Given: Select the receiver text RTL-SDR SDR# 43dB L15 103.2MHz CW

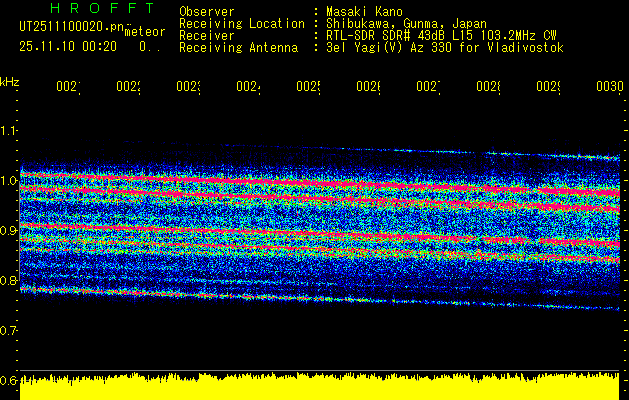Looking at the screenshot, I should [x=441, y=36].
